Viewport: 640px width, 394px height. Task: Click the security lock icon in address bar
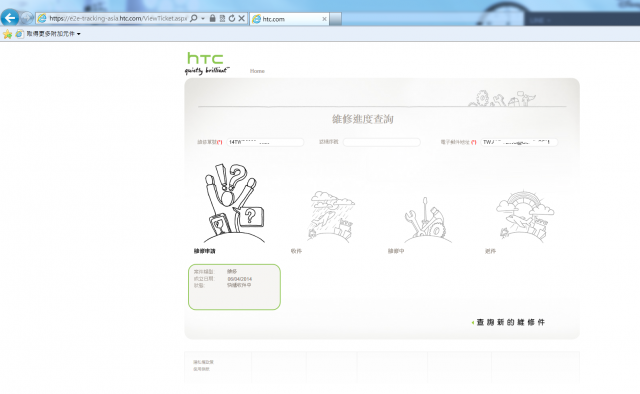tap(213, 18)
